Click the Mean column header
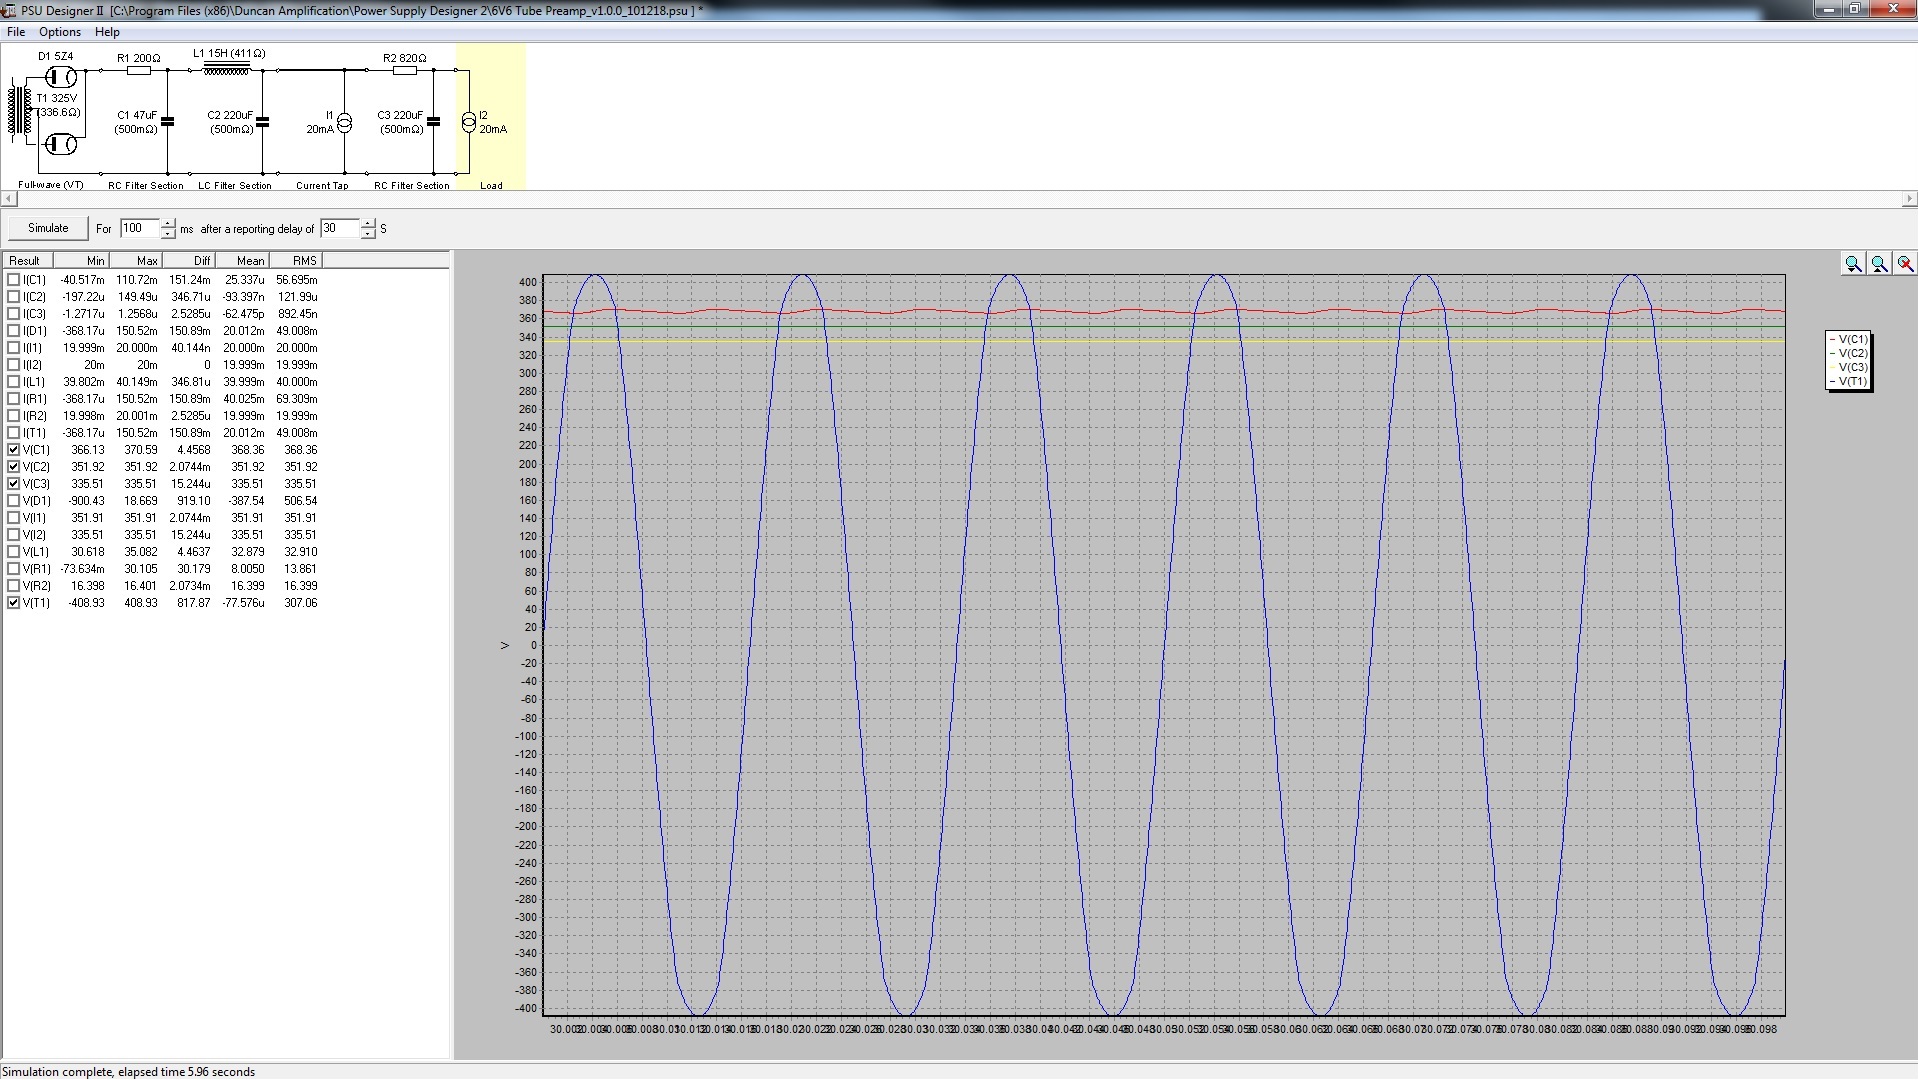Screen dimensions: 1918x1080 (x=242, y=260)
